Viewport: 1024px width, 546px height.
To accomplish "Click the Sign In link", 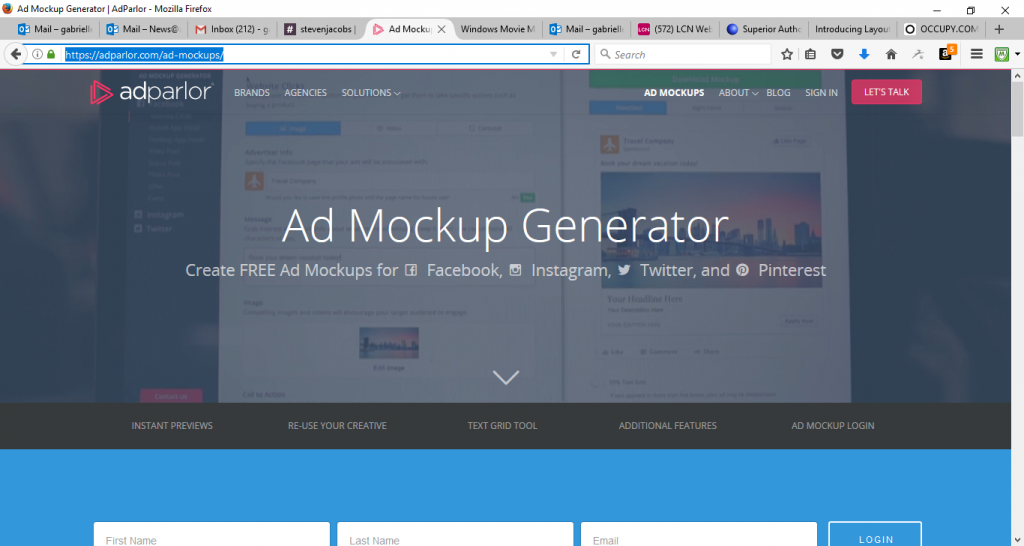I will 821,93.
